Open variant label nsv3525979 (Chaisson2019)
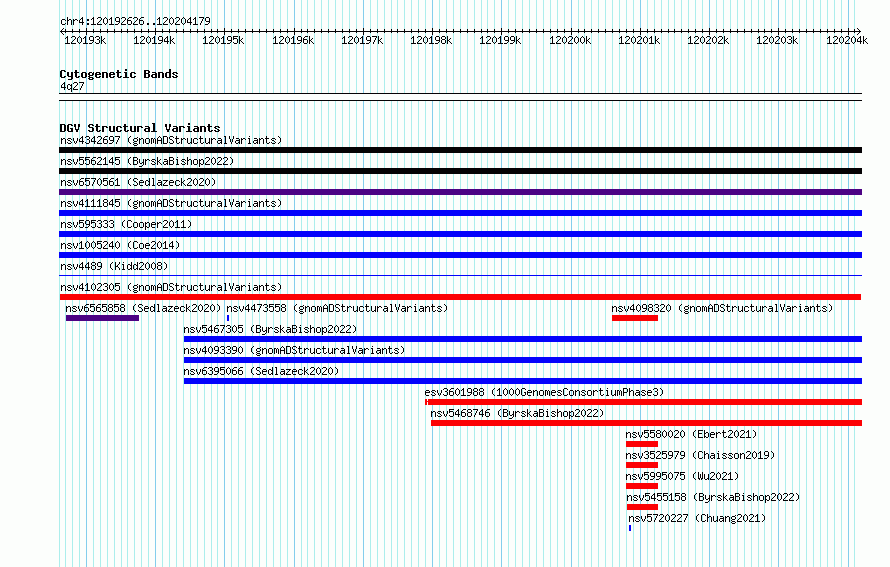Screen dimensions: 890x567 tap(700, 455)
